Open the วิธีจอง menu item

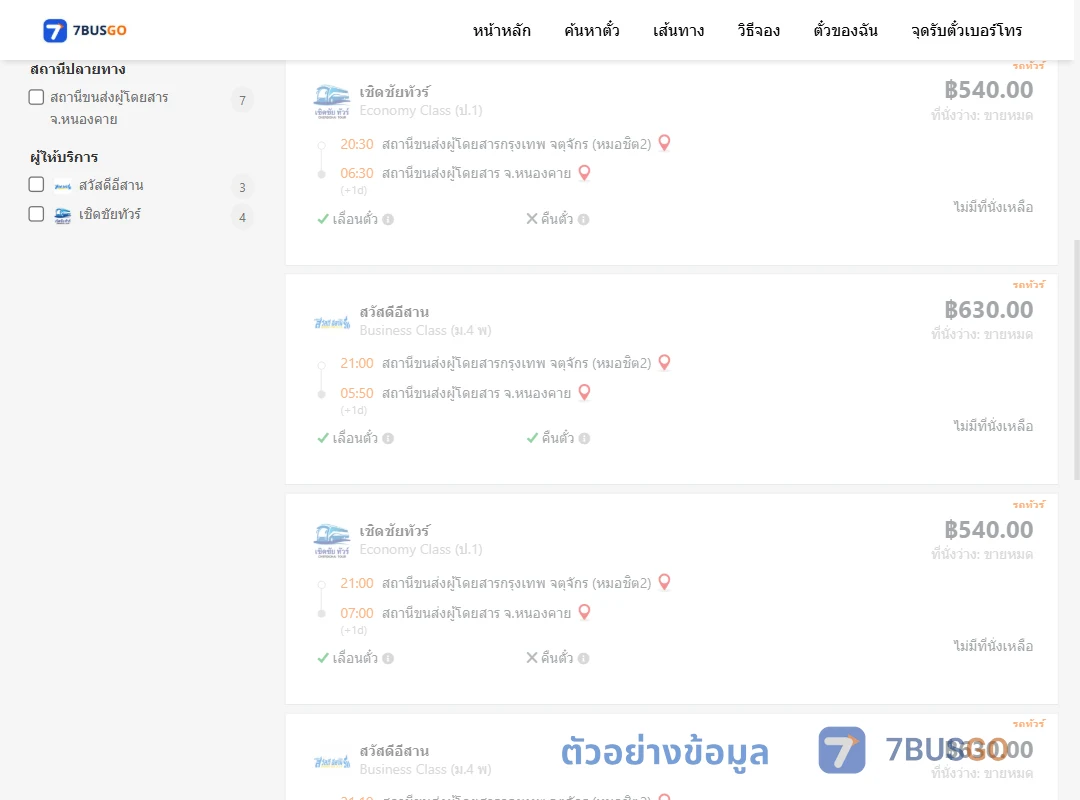pos(758,30)
